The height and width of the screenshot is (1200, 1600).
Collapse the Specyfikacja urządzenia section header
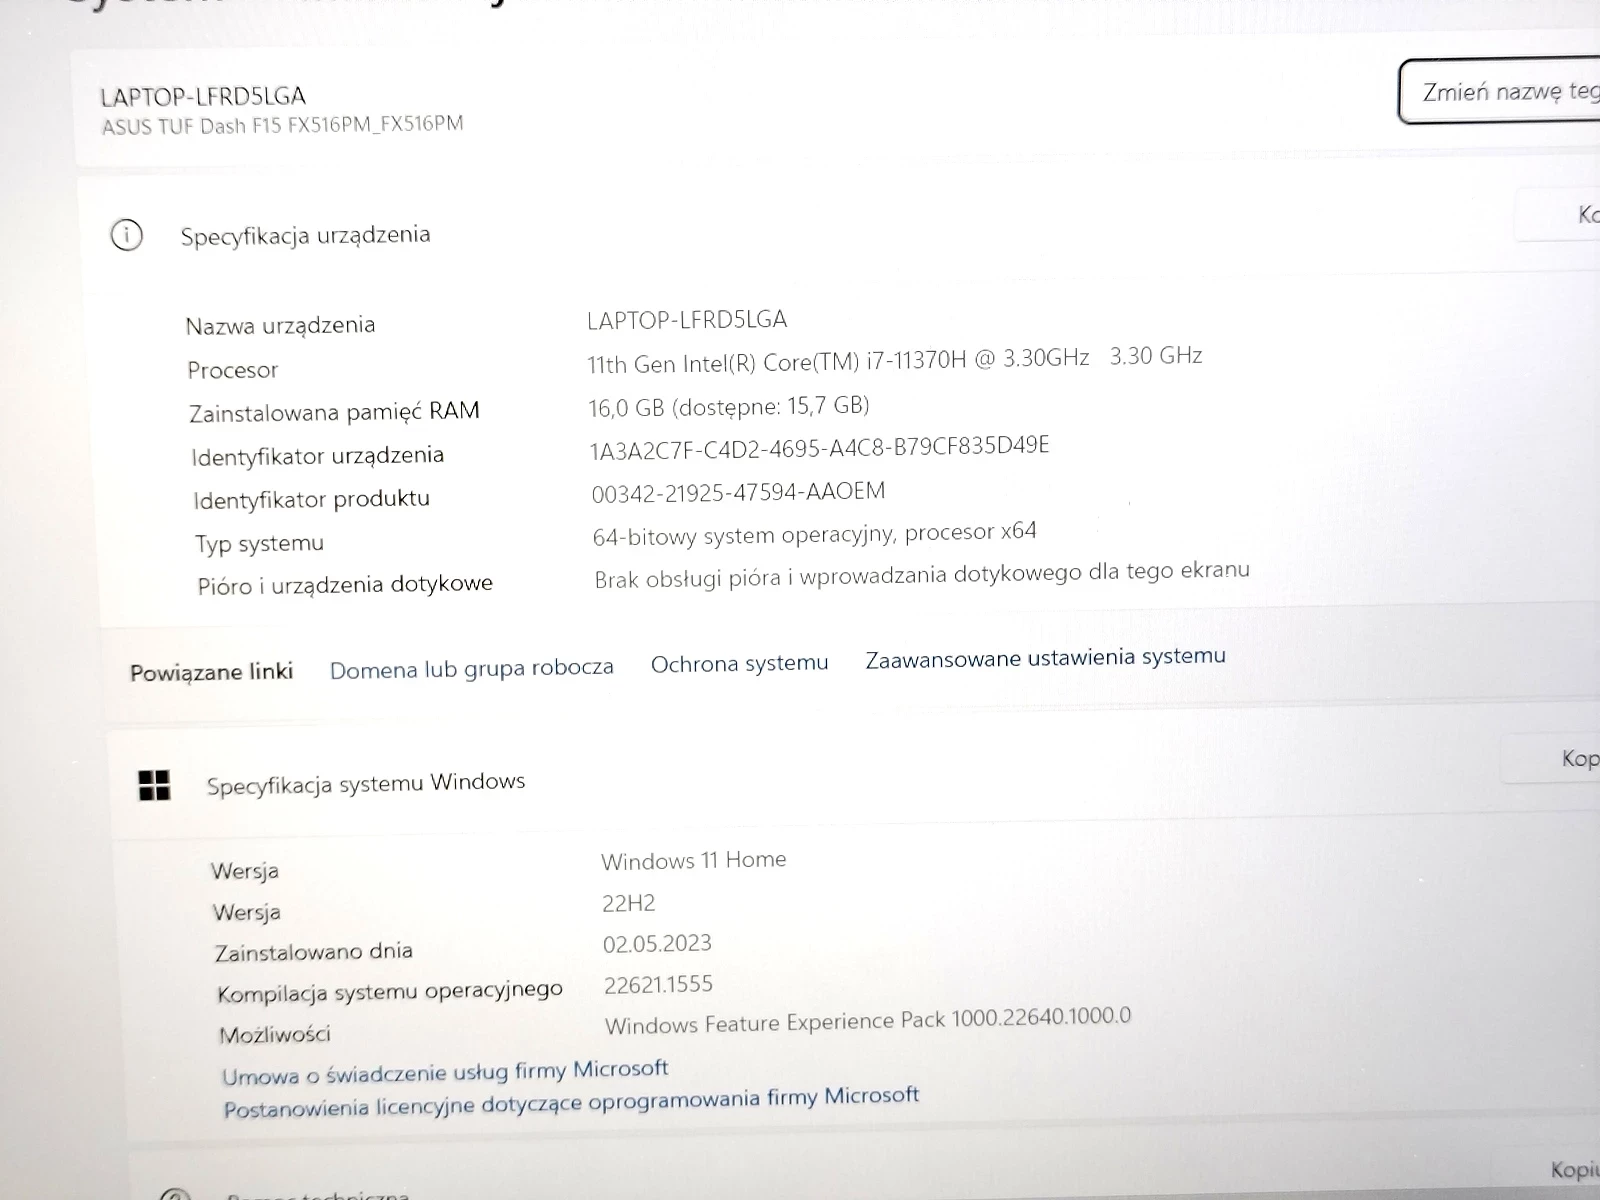point(305,235)
